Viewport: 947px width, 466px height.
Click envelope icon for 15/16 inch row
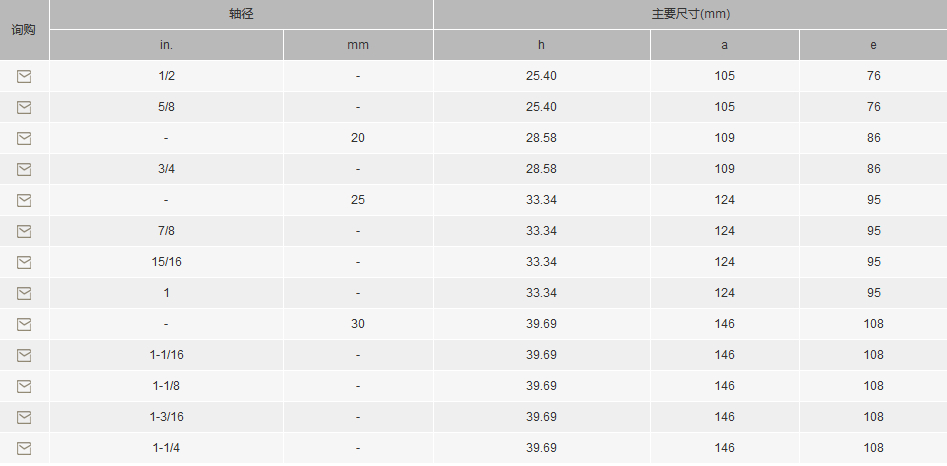(x=24, y=262)
